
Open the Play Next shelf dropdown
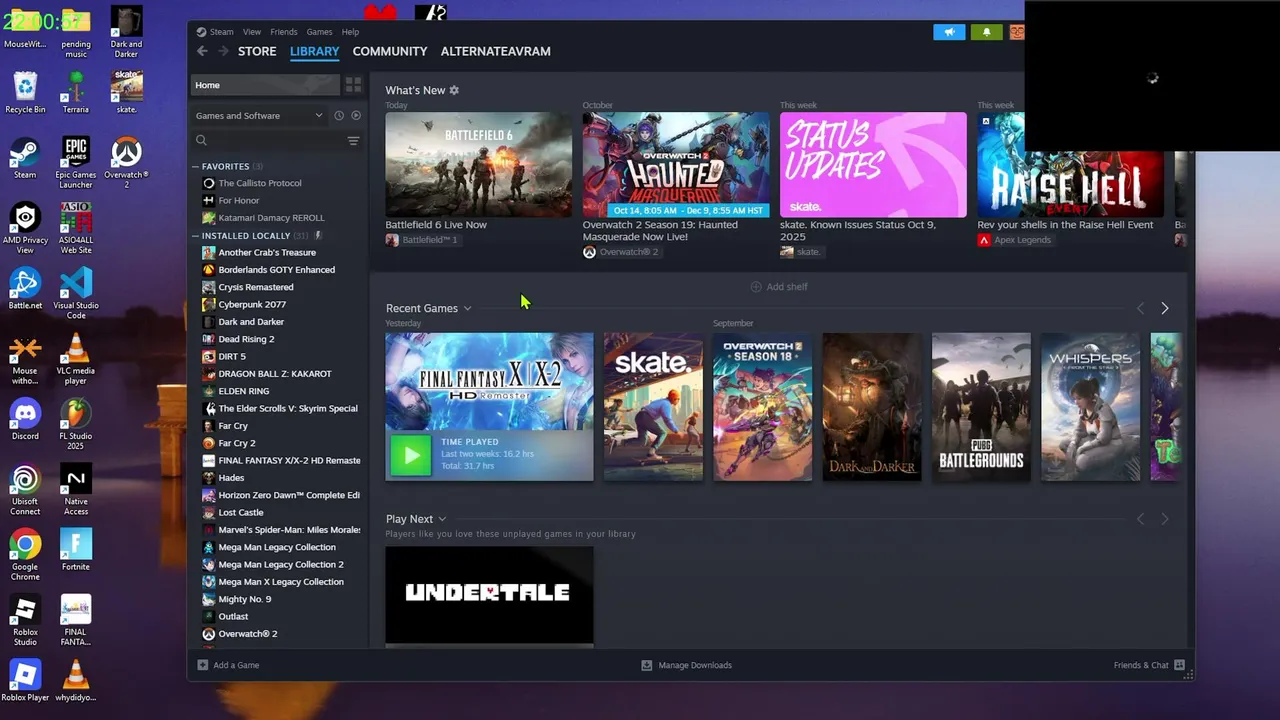click(442, 519)
